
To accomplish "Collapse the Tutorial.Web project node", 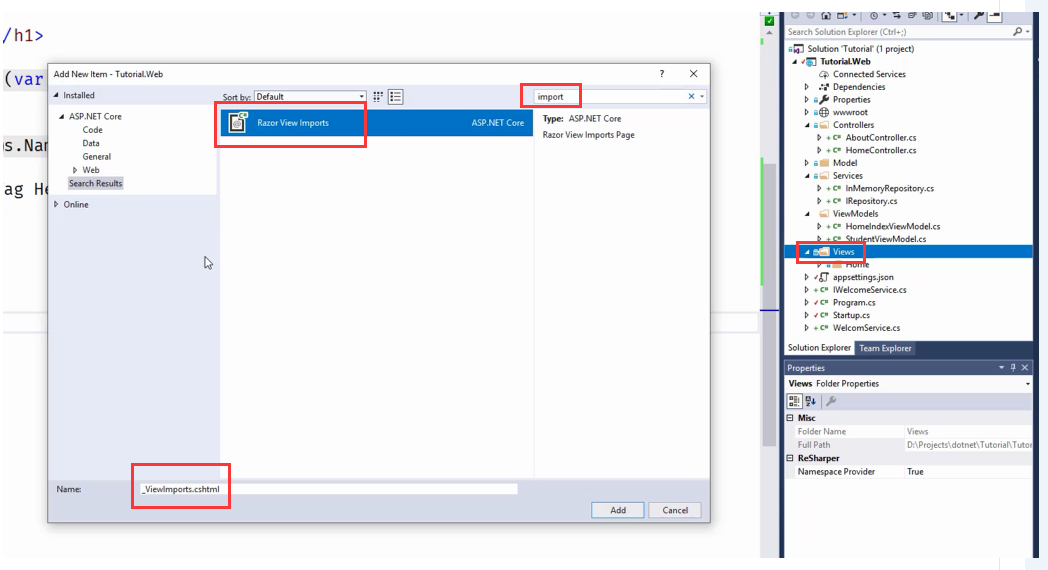I will click(x=795, y=61).
